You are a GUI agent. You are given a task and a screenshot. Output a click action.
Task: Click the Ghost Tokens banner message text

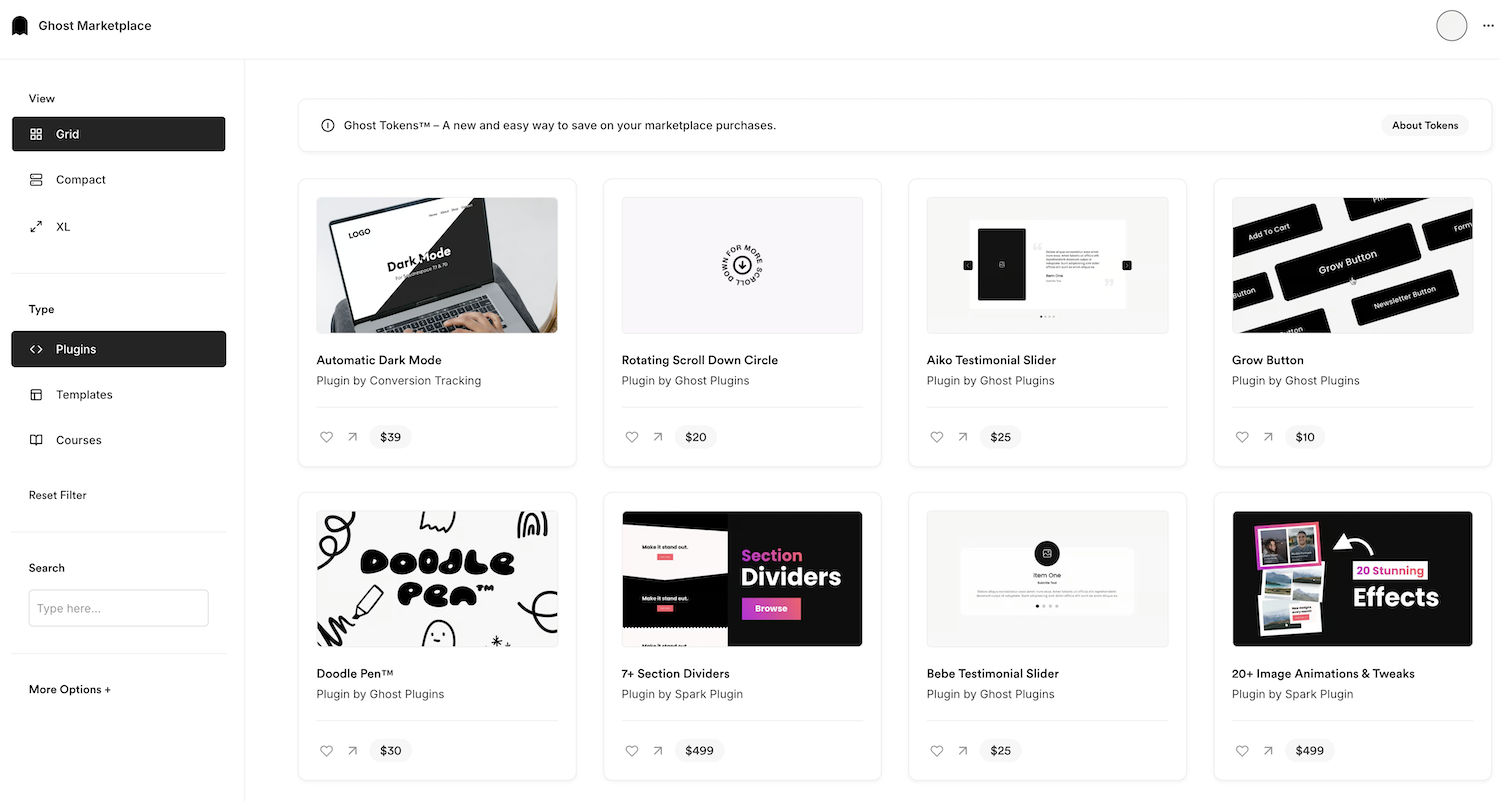(x=560, y=125)
